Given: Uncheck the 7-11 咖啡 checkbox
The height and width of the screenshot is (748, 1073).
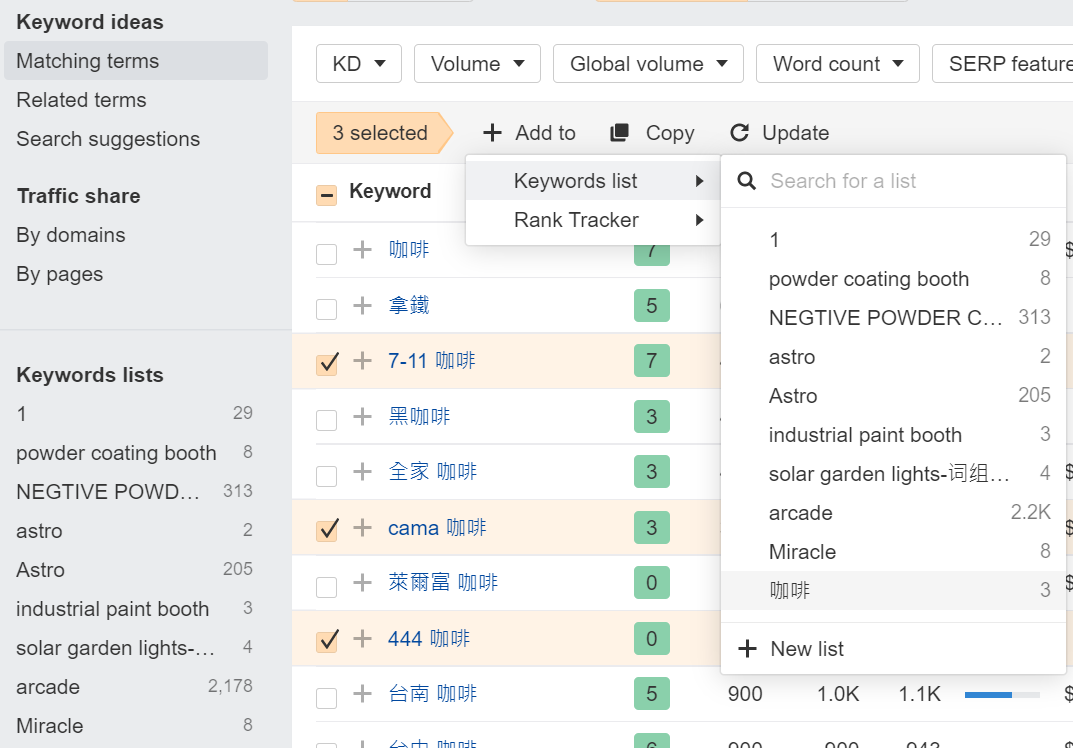Looking at the screenshot, I should tap(327, 362).
